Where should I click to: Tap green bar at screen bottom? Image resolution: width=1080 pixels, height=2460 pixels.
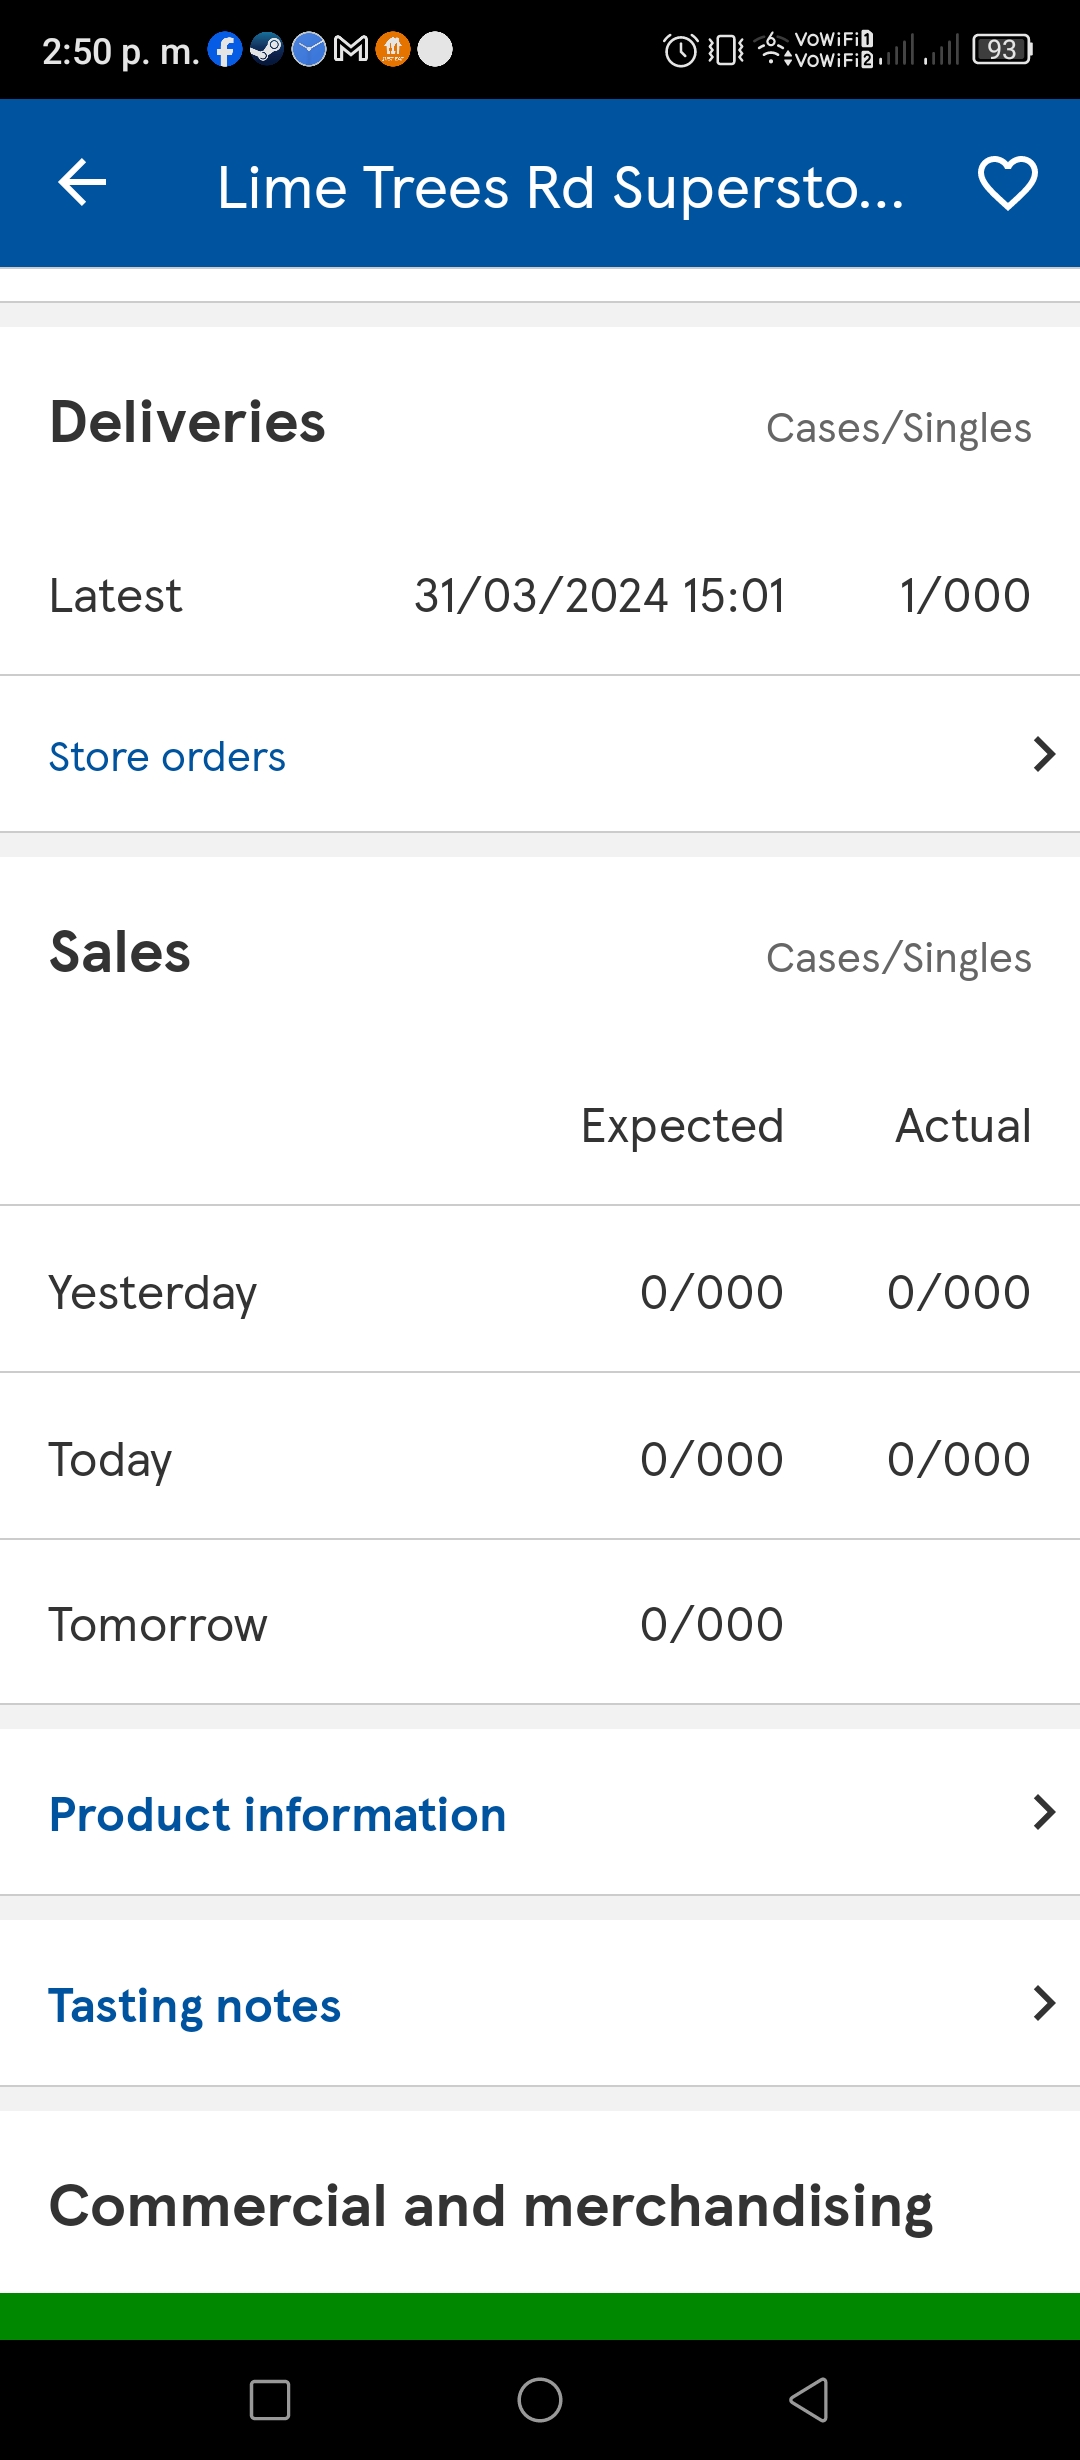pos(540,2316)
